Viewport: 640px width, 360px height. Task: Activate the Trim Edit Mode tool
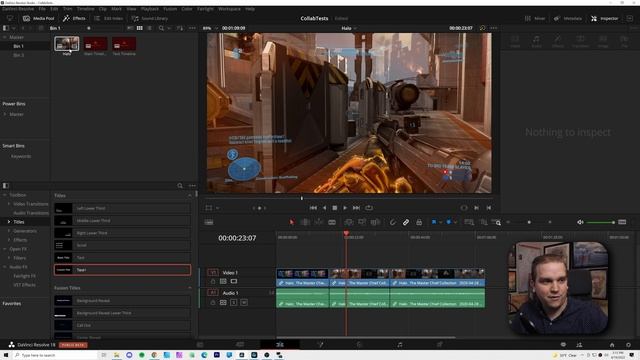305,222
